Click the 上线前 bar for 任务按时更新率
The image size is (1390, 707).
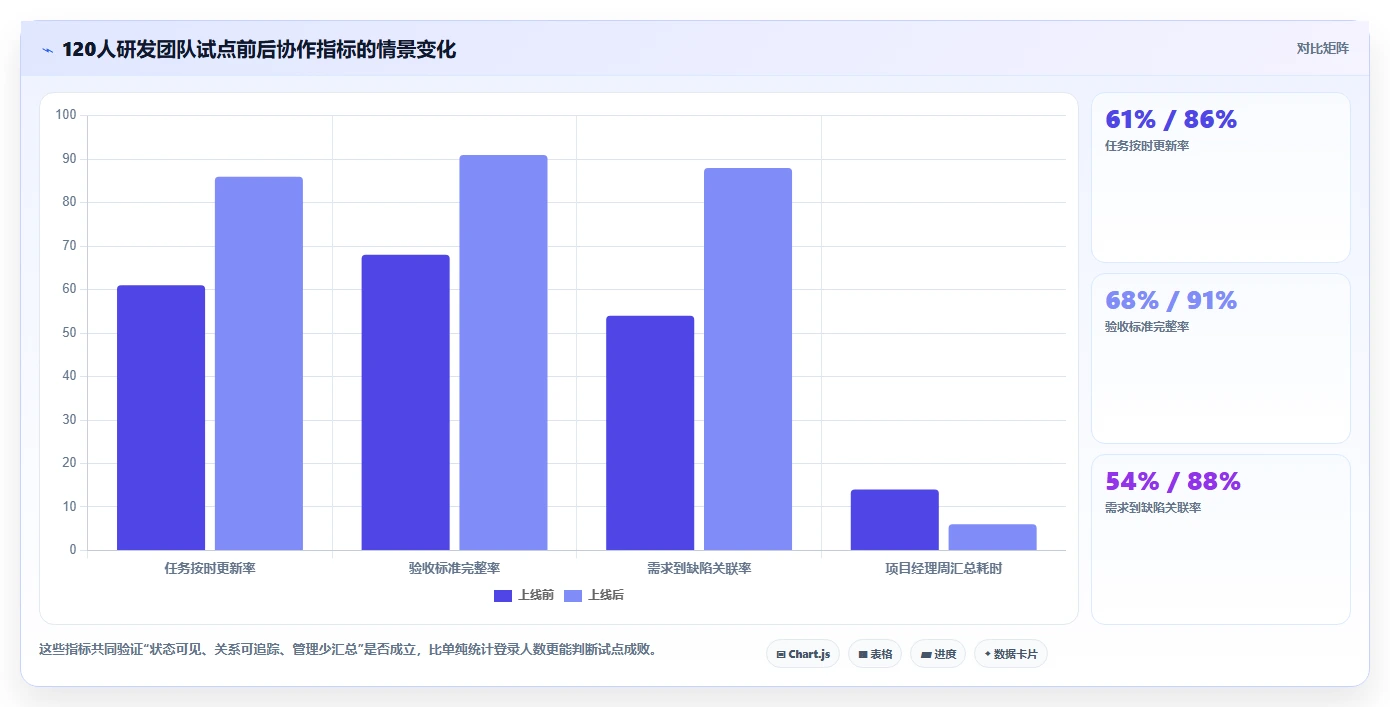pos(161,418)
